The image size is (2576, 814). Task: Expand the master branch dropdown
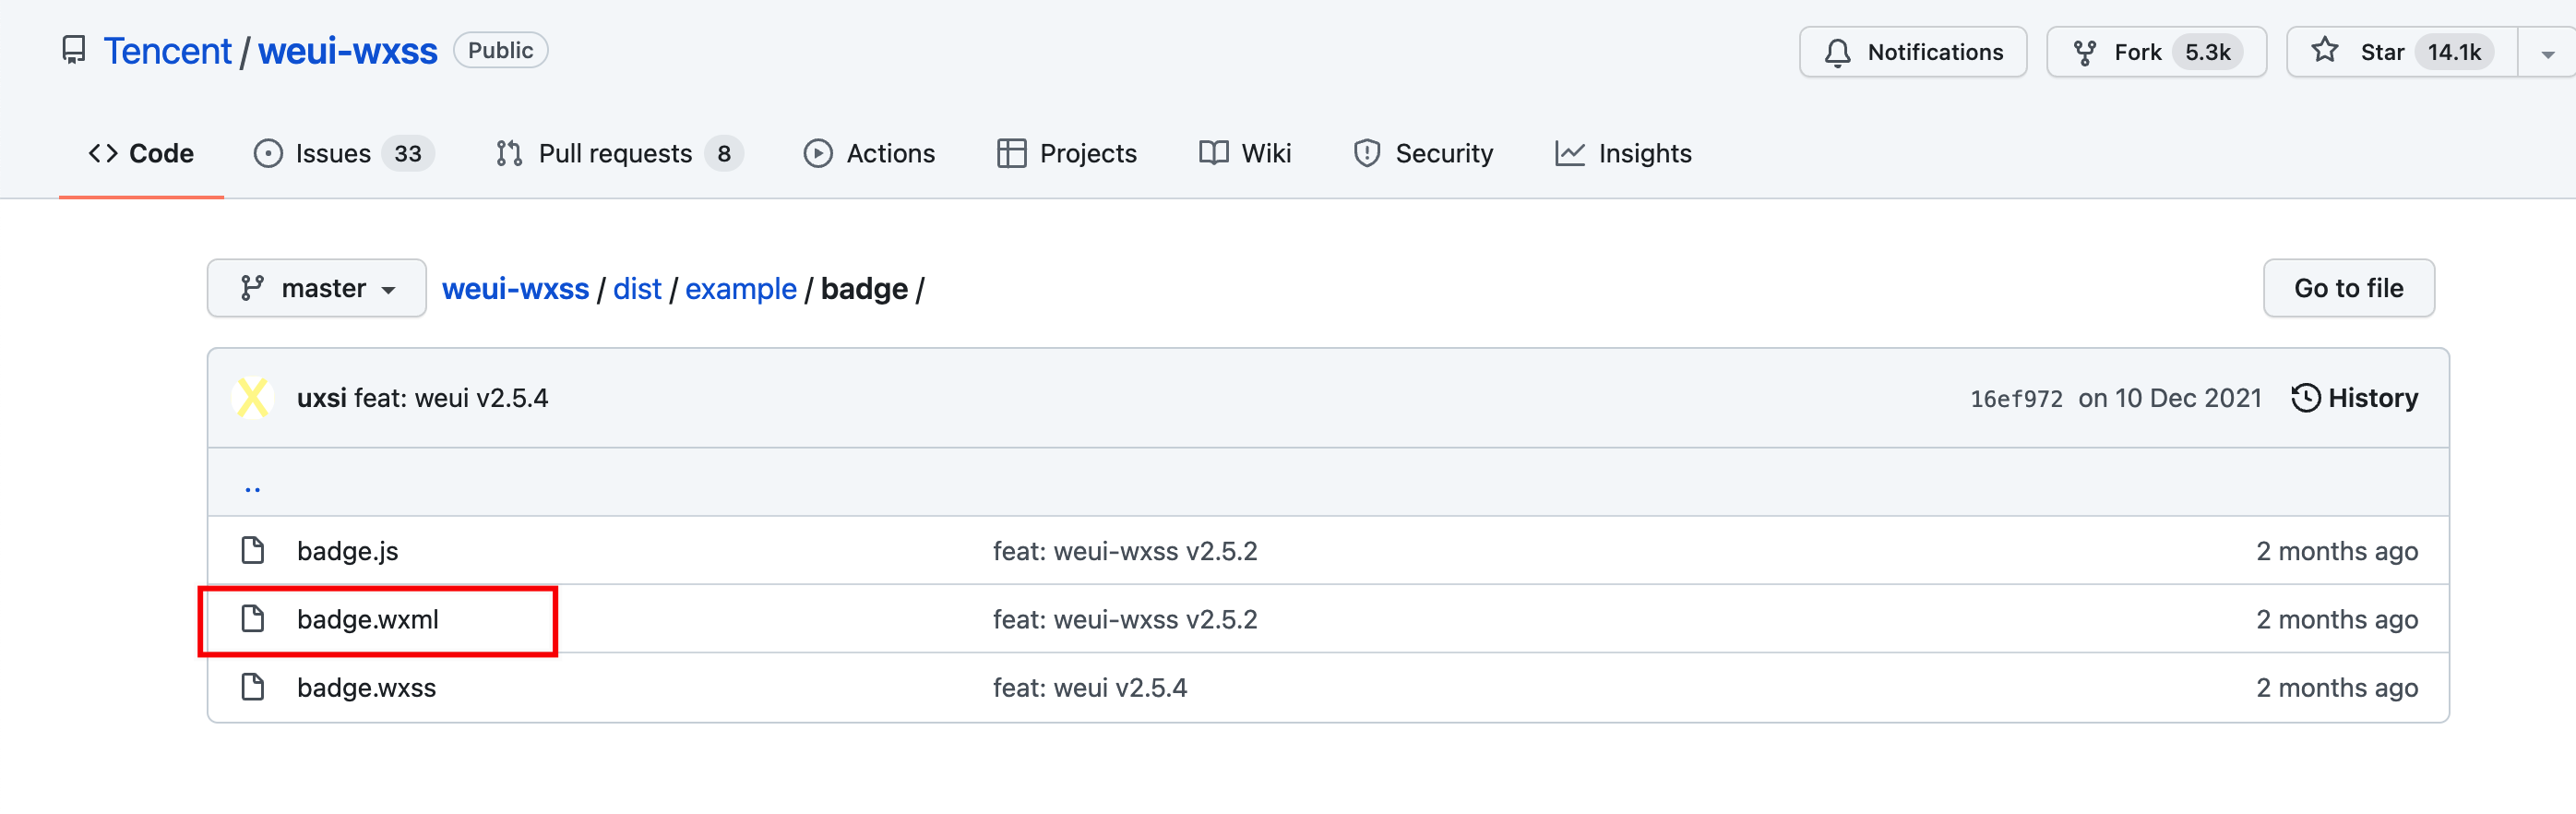(317, 288)
